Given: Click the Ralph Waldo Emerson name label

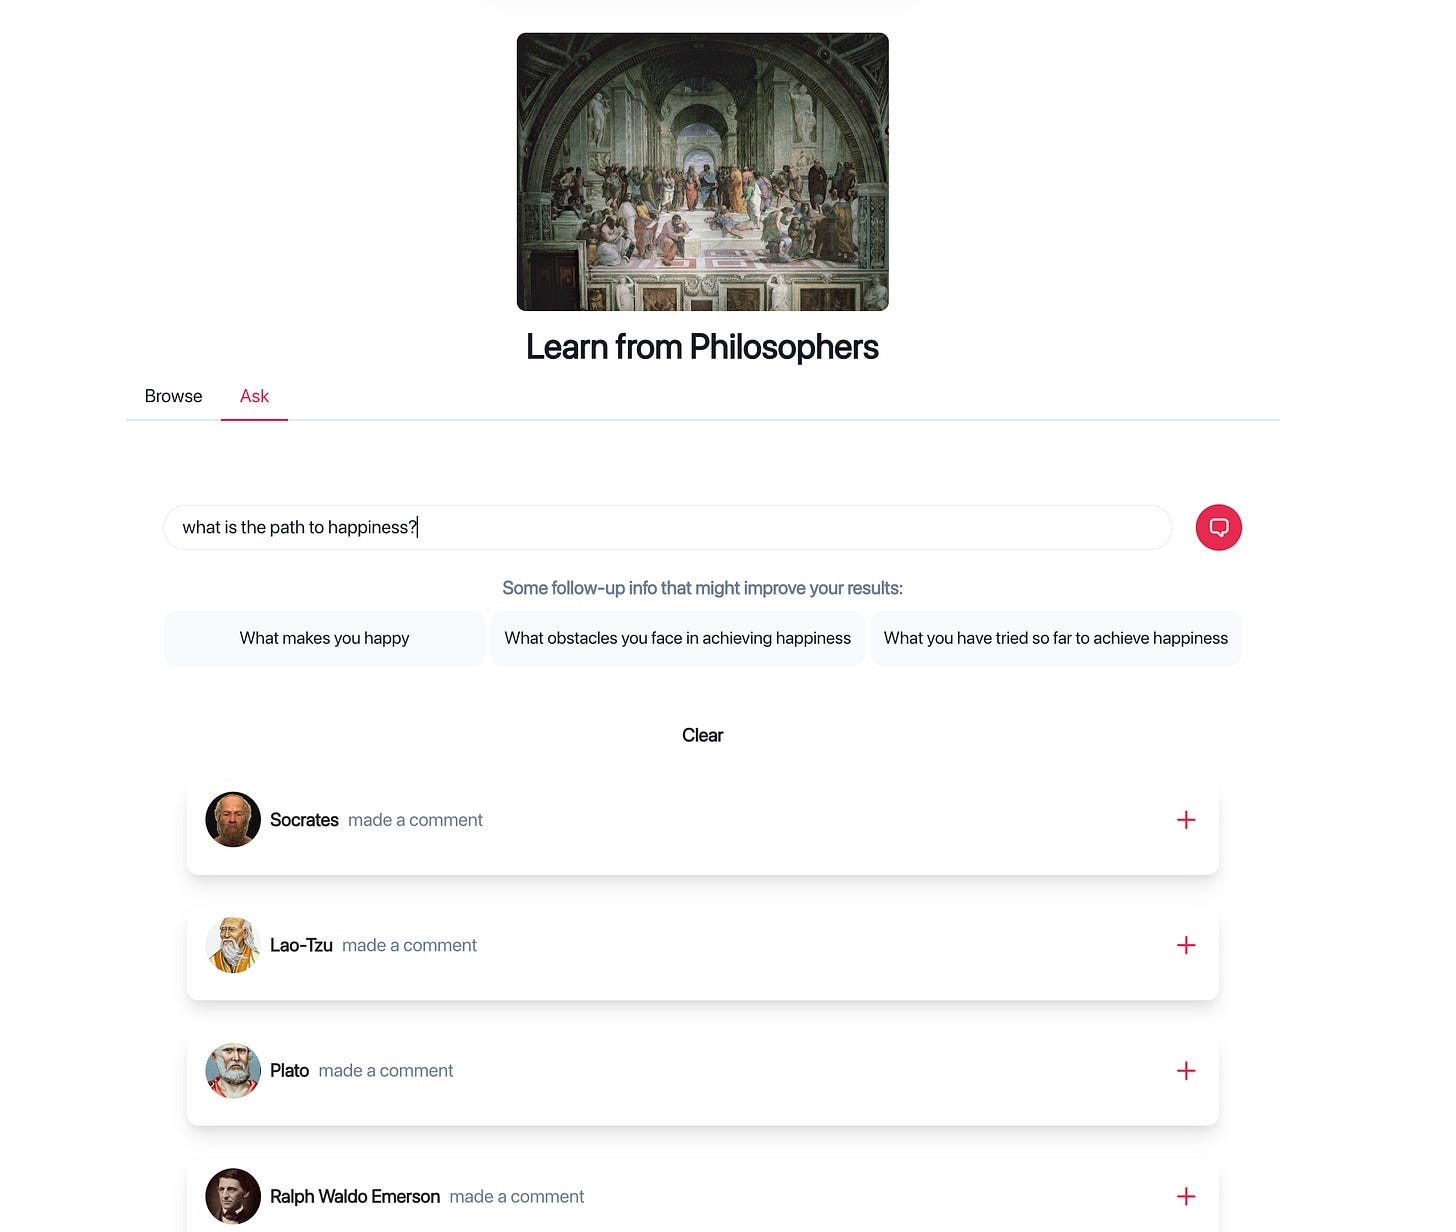Looking at the screenshot, I should pos(355,1196).
